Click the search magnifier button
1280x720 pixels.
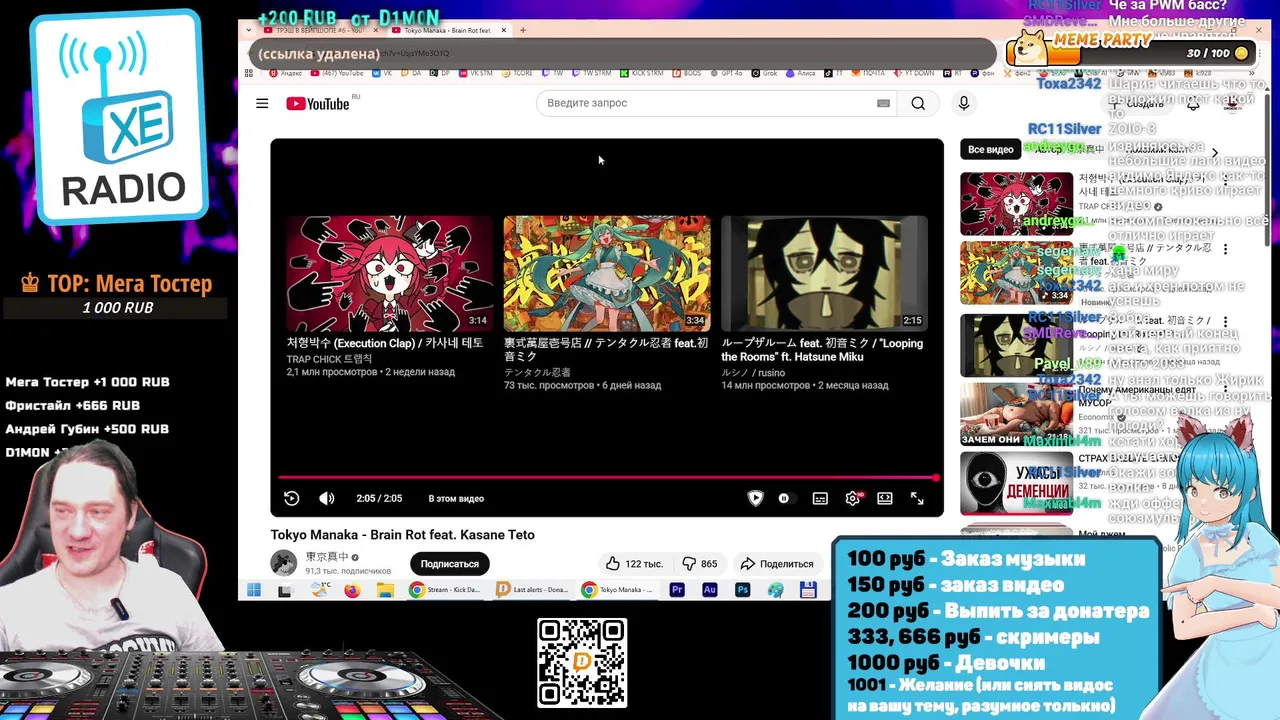[x=918, y=103]
